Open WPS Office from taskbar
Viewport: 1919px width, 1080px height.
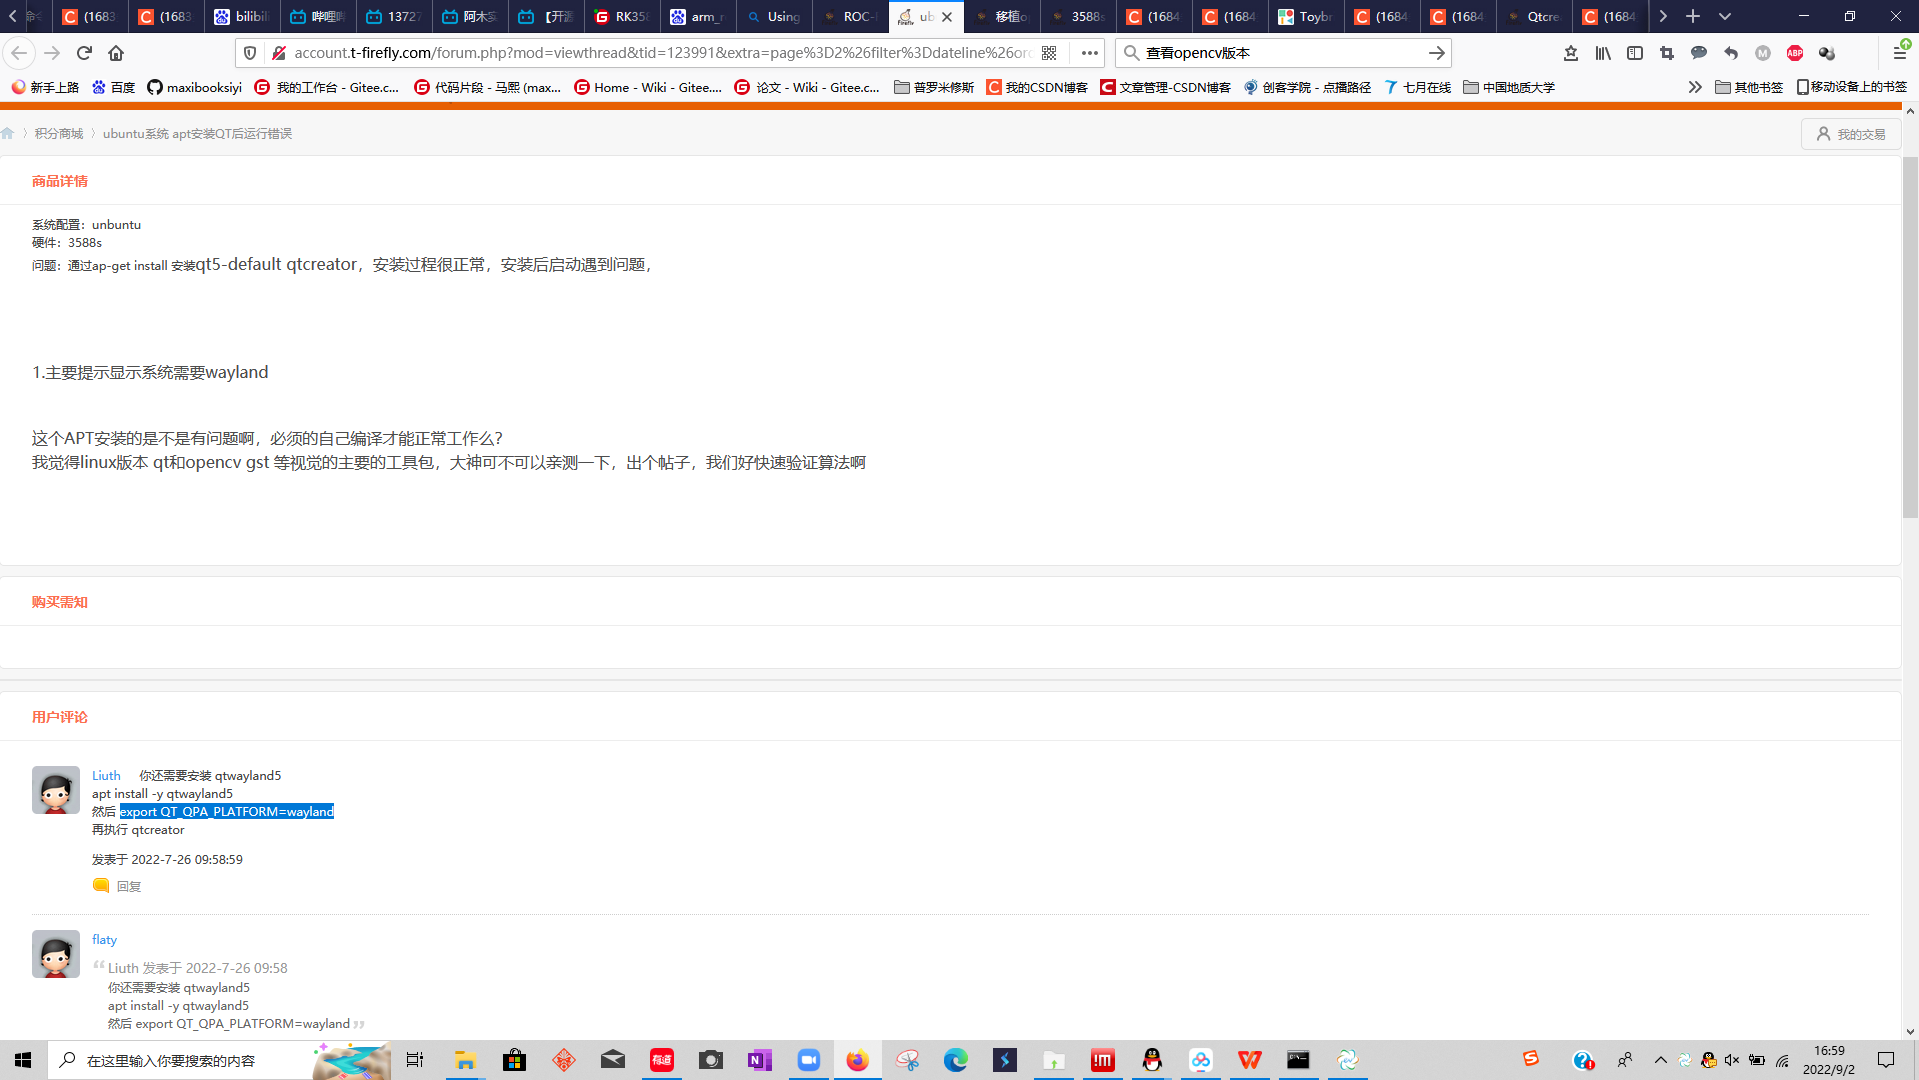click(x=1249, y=1060)
